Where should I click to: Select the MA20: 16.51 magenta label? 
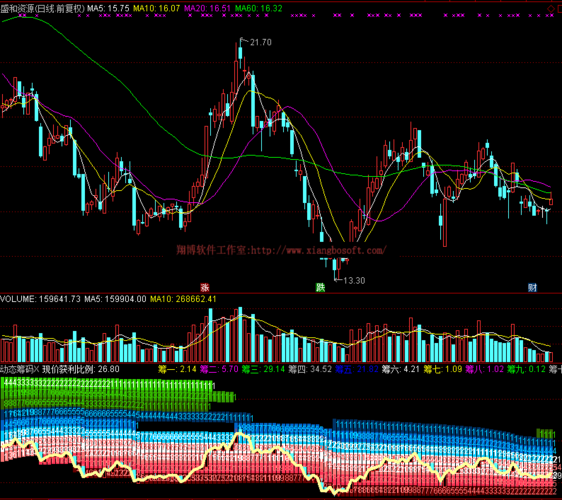click(208, 8)
